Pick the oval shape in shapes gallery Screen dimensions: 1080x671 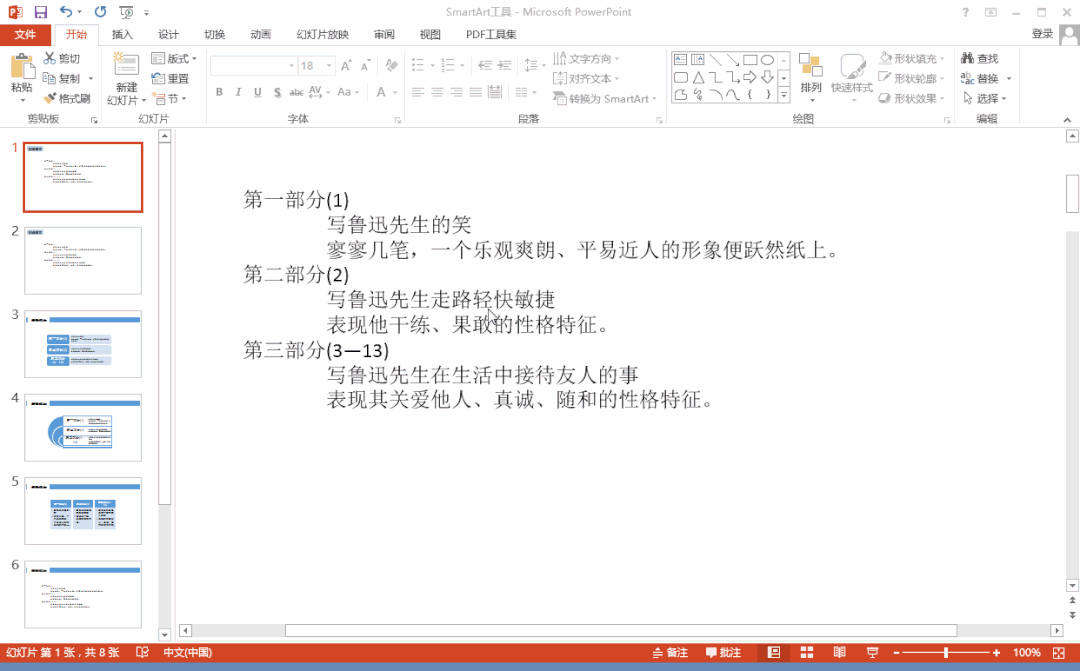tap(767, 60)
